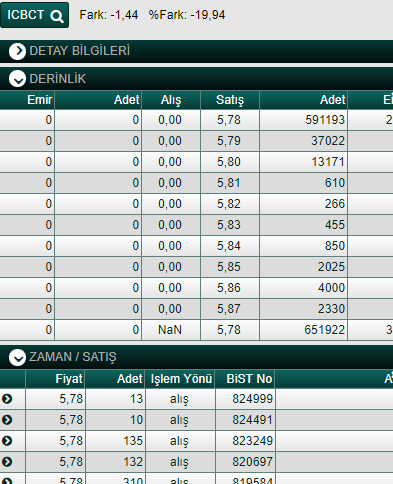The height and width of the screenshot is (484, 393).
Task: Click the trade quantity 132 cell
Action: [x=115, y=462]
